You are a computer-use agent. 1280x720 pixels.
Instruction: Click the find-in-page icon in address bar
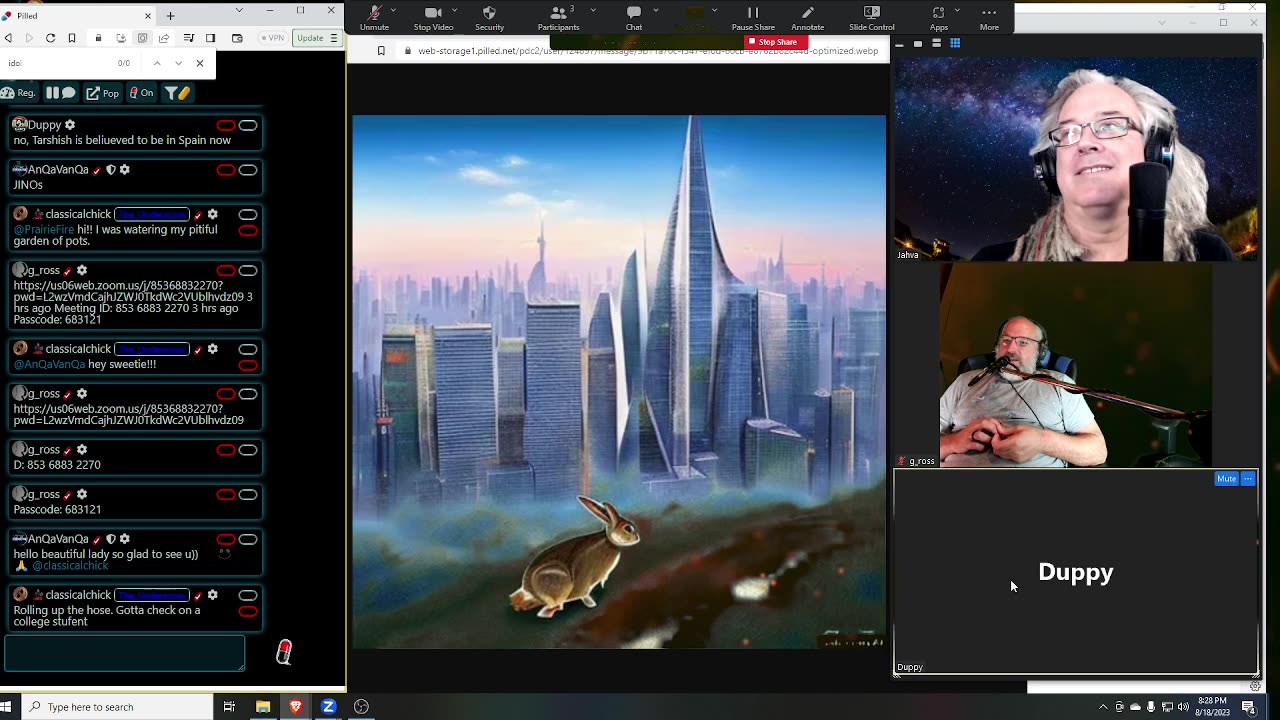click(142, 38)
